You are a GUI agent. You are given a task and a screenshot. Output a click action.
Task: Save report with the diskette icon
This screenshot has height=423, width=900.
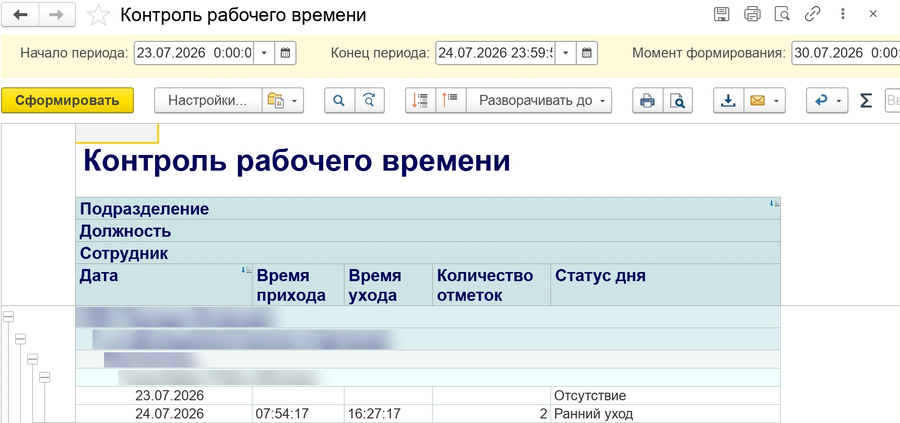(721, 14)
